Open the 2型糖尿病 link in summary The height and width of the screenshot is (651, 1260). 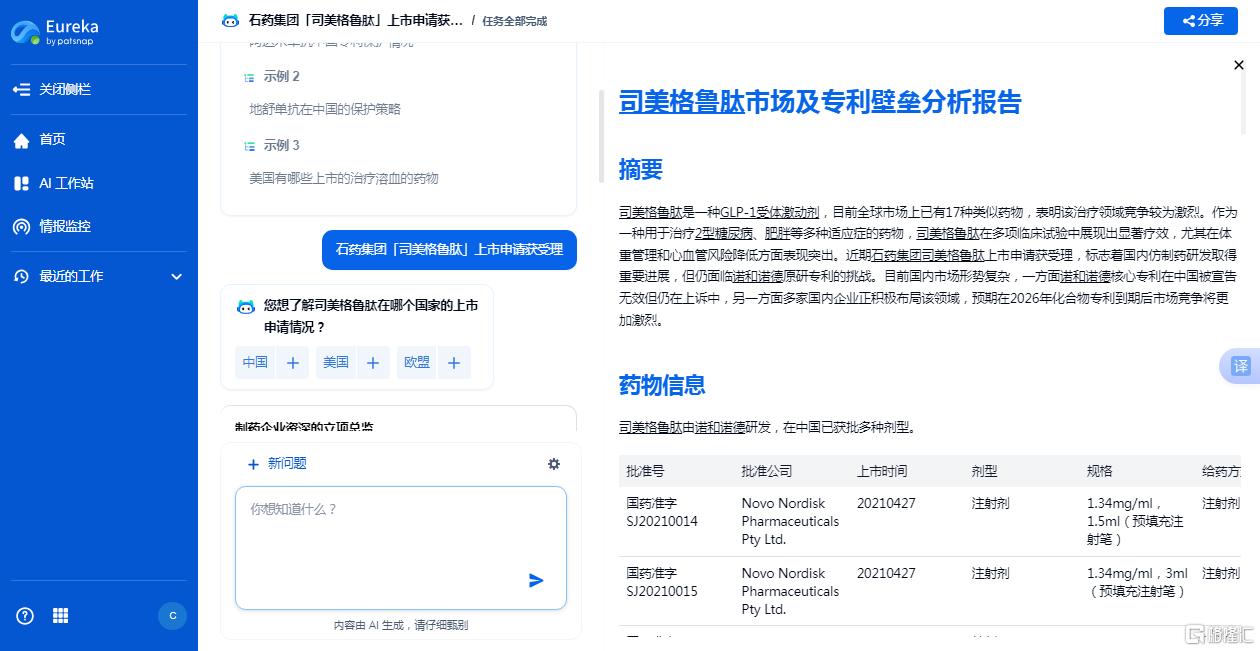(726, 234)
